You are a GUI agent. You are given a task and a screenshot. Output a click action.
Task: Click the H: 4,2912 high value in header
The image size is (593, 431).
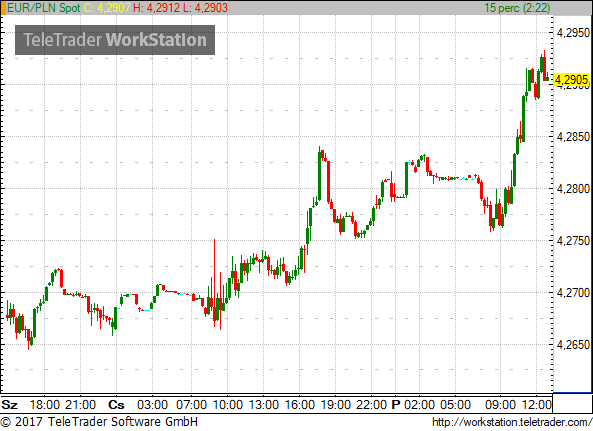coord(156,8)
